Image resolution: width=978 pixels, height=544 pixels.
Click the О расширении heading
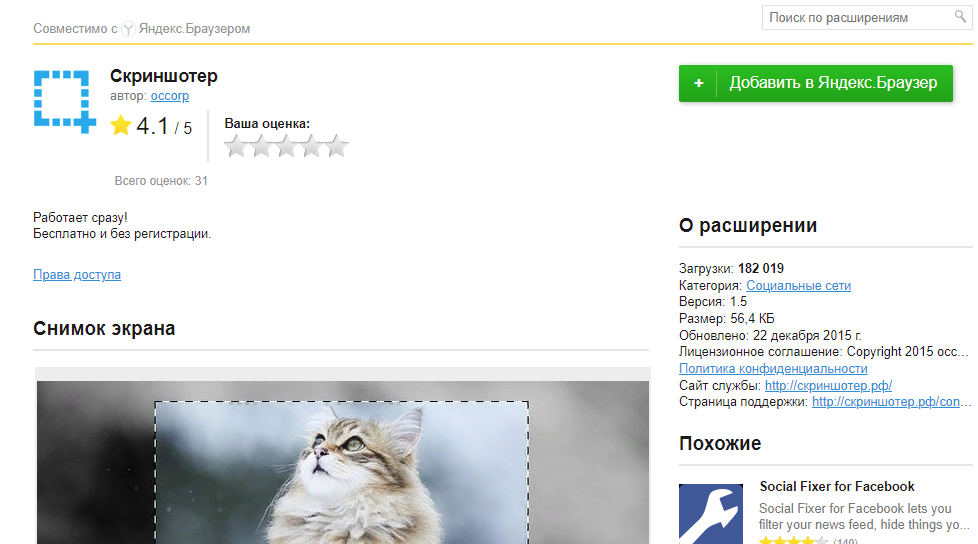click(748, 225)
